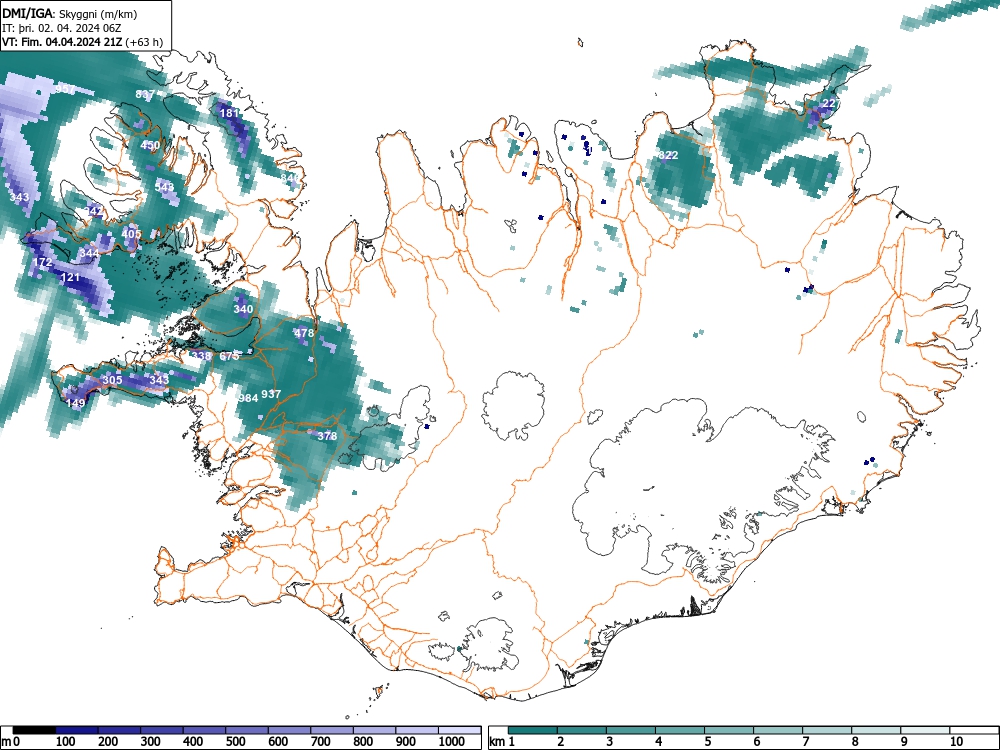This screenshot has width=1000, height=750.
Task: Click the 'DMI/IGA: Skyggni (m/km)' title
Action: pyautogui.click(x=70, y=14)
